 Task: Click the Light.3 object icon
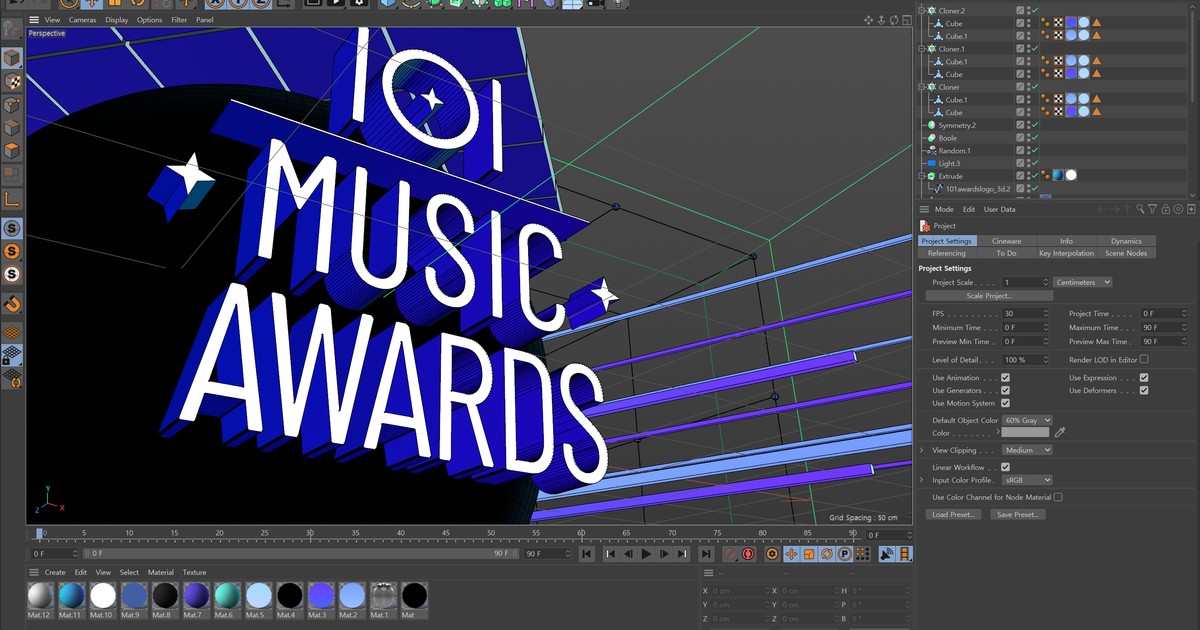932,163
